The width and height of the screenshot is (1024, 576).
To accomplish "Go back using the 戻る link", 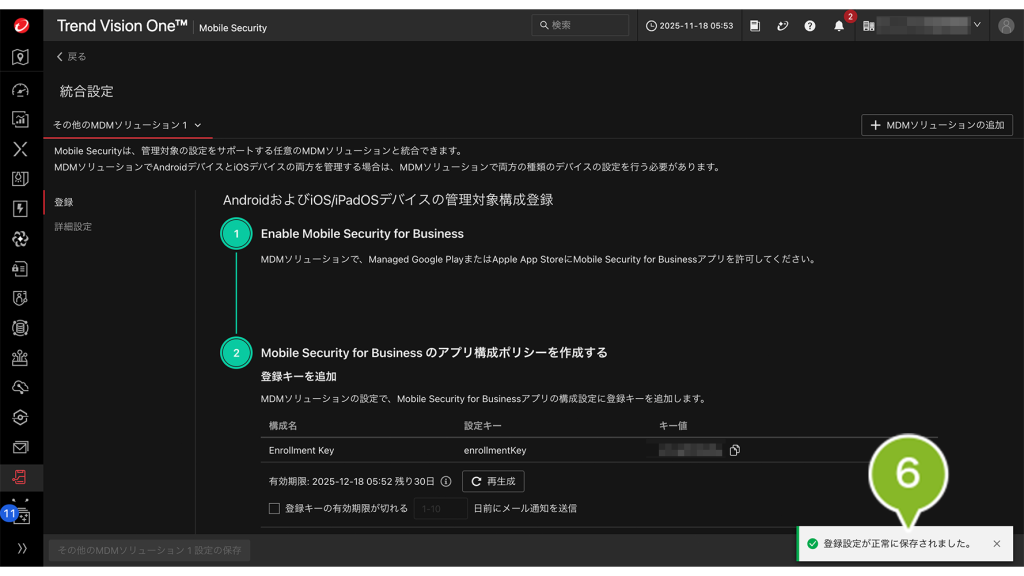I will pyautogui.click(x=71, y=57).
